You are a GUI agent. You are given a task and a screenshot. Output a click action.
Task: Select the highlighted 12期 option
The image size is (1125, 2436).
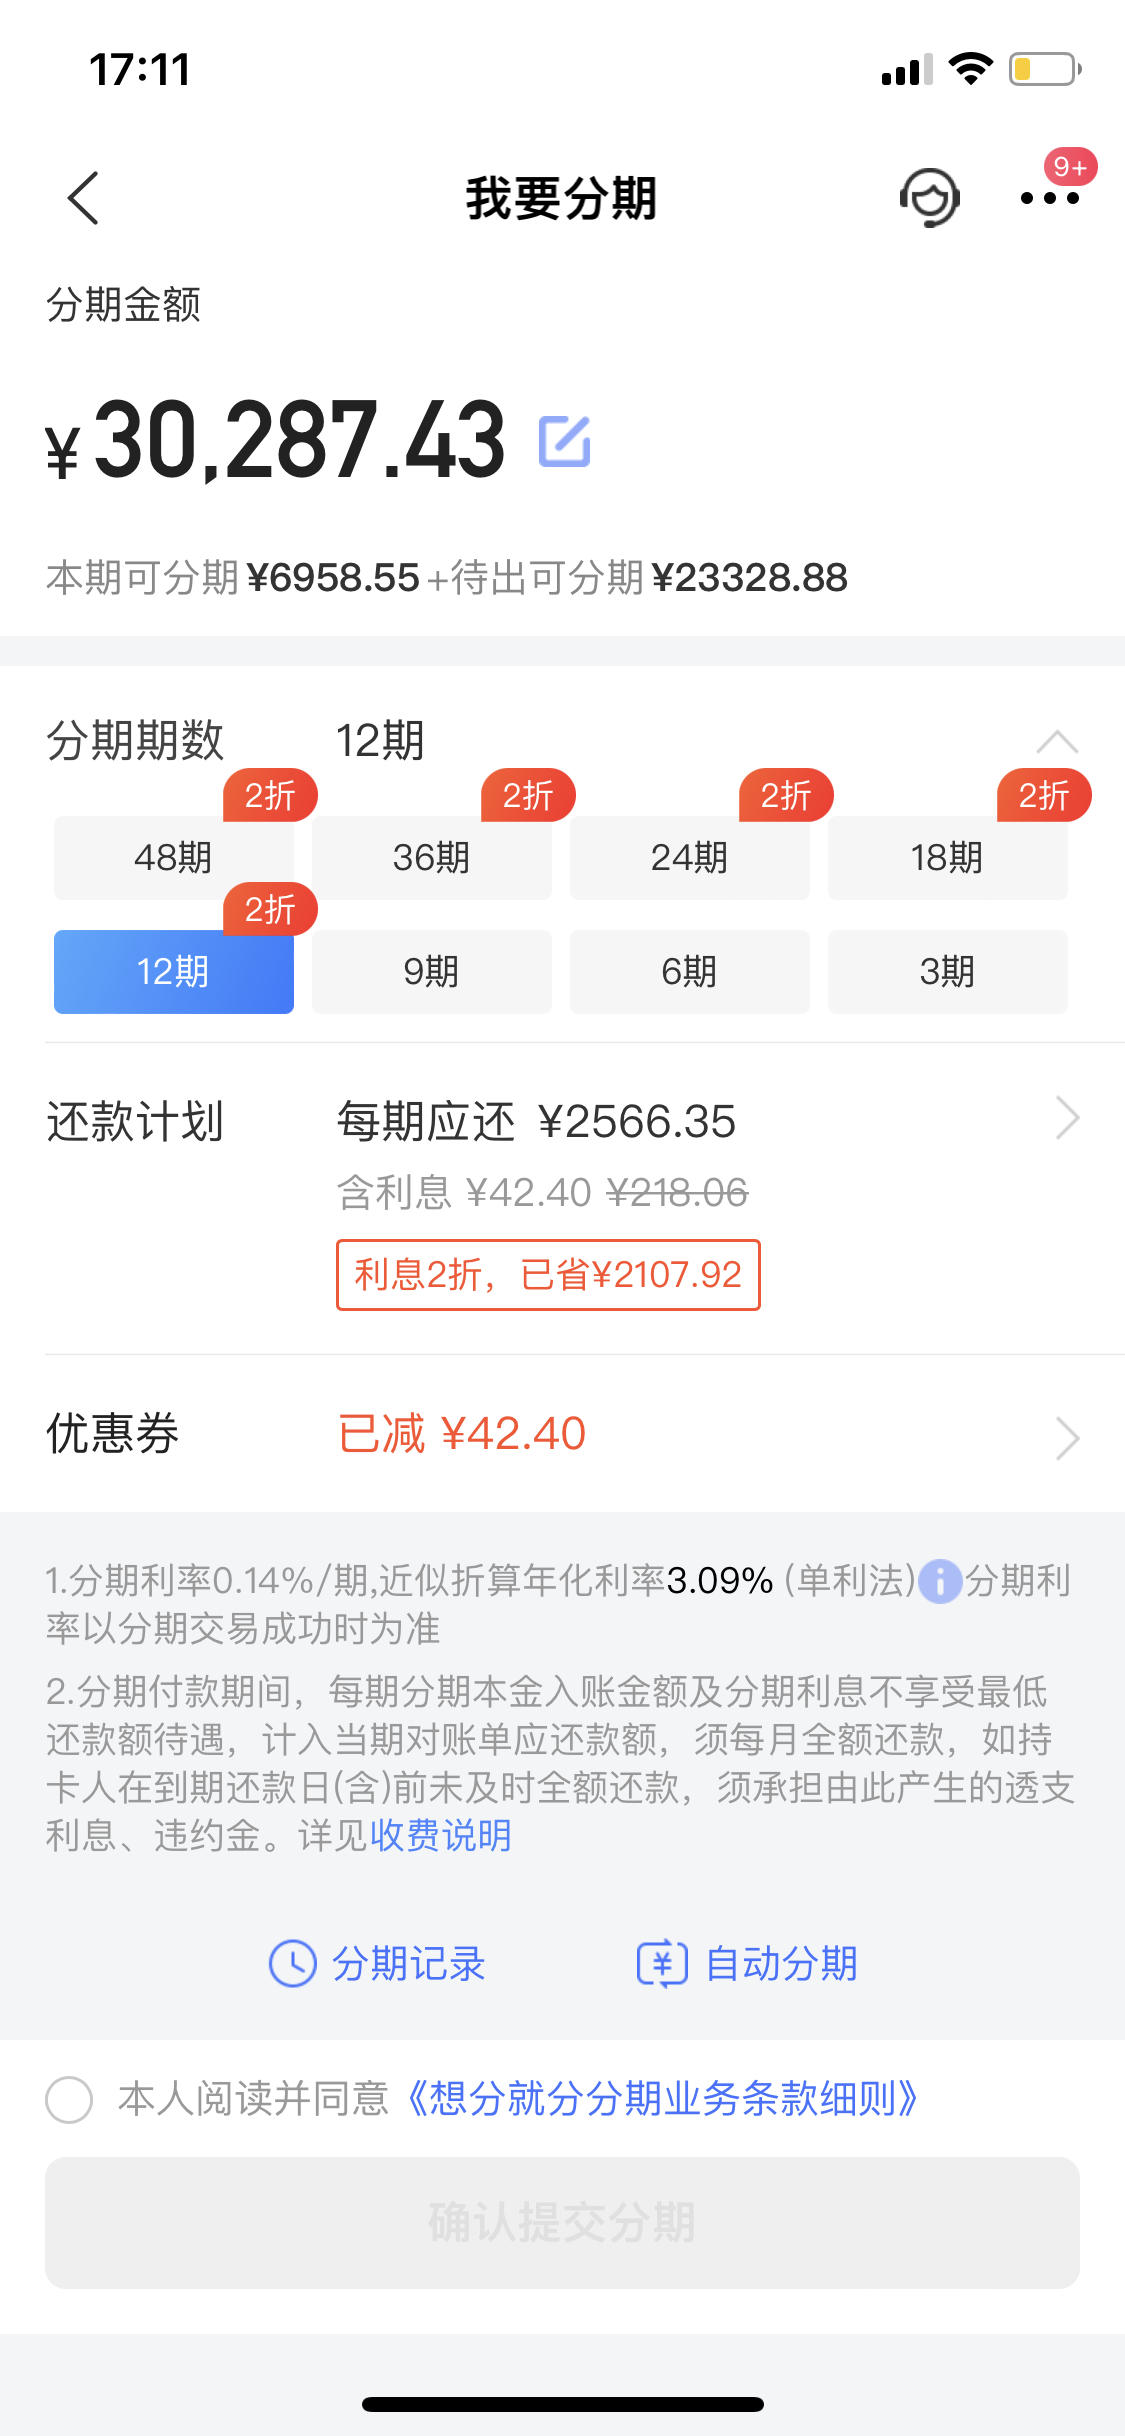(174, 972)
